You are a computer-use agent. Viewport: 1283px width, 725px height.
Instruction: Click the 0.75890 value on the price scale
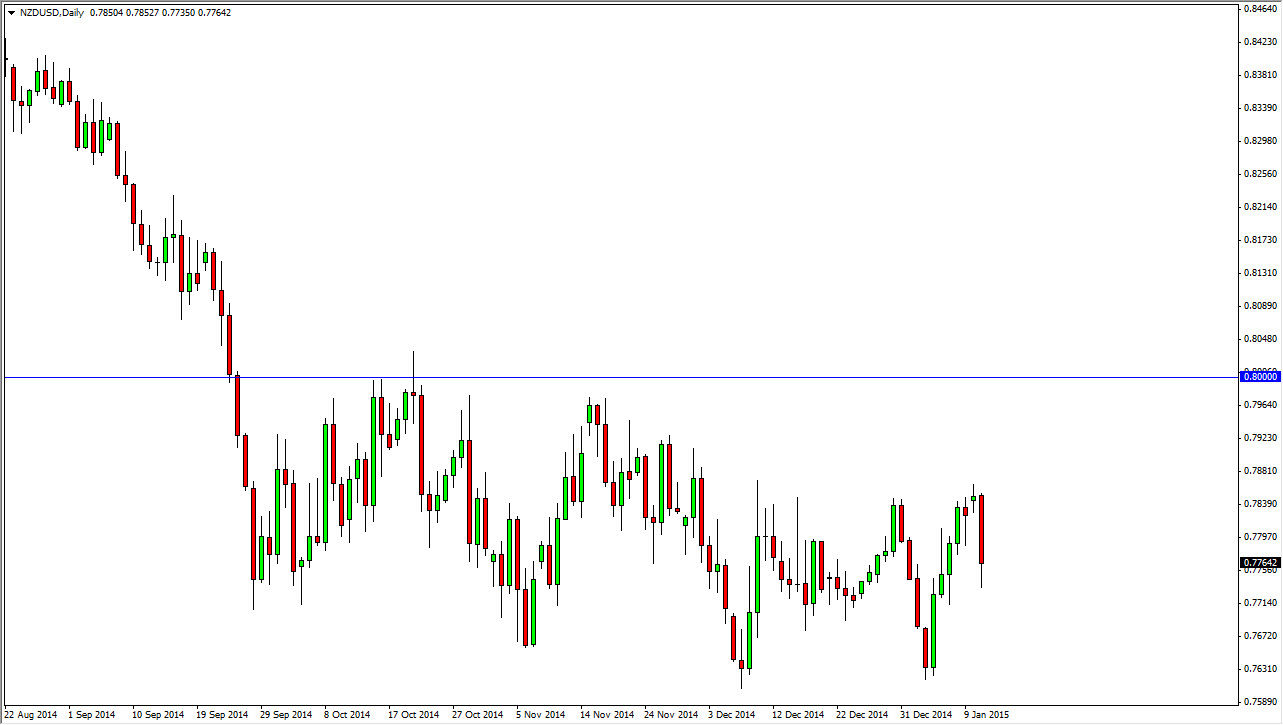pos(1258,703)
